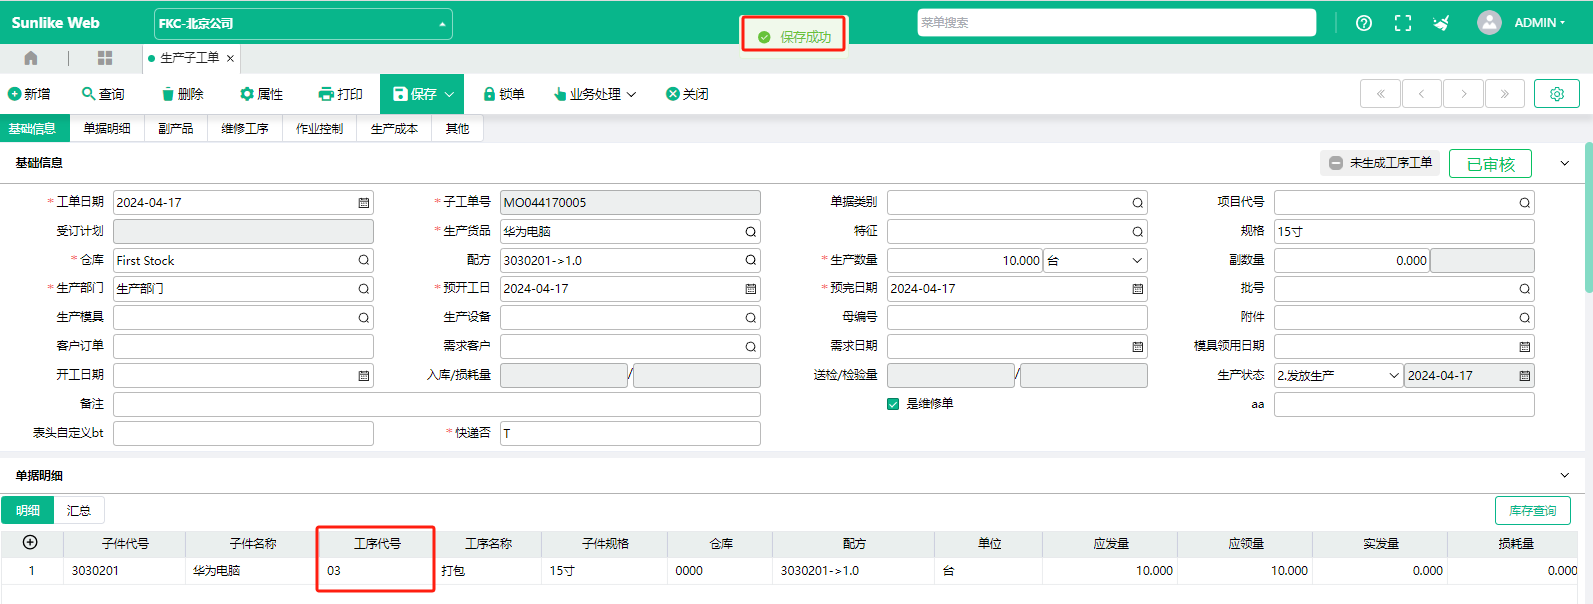The image size is (1593, 604).
Task: Select the 汇总 sub-tab
Action: [x=79, y=511]
